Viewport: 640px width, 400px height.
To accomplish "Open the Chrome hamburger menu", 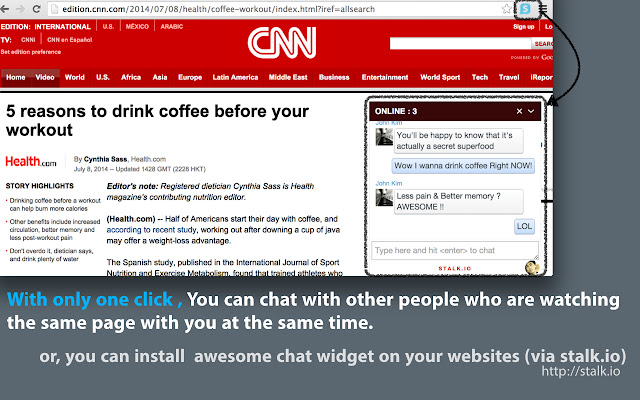I will tap(543, 9).
